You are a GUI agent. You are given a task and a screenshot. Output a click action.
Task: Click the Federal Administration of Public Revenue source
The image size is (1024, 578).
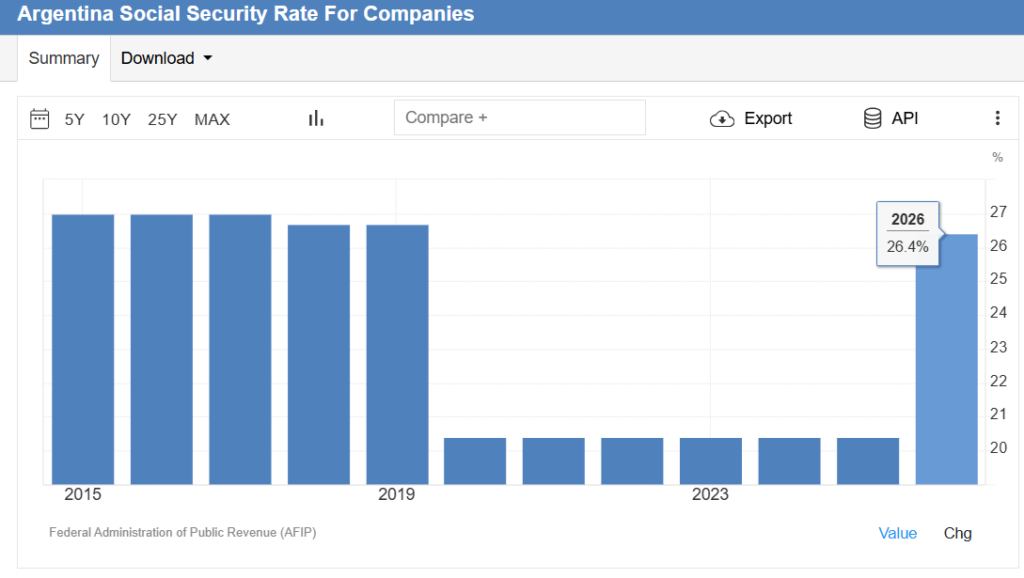coord(183,532)
